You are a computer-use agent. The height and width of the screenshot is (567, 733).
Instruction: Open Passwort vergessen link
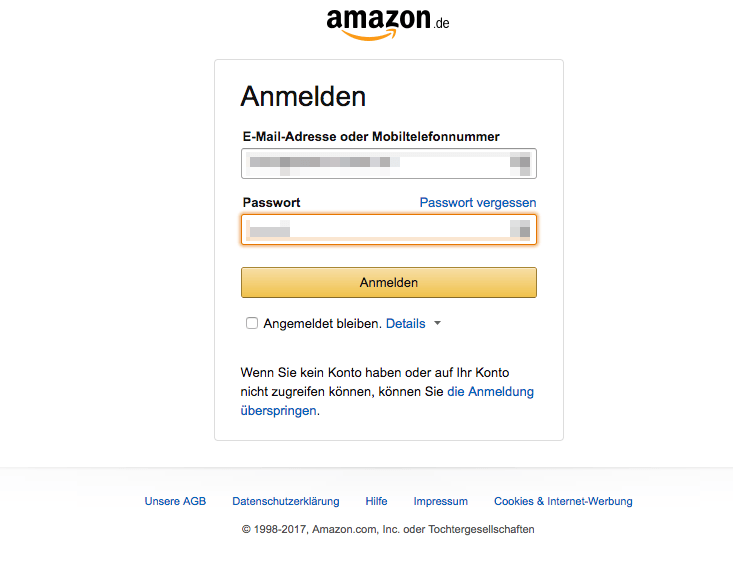478,202
